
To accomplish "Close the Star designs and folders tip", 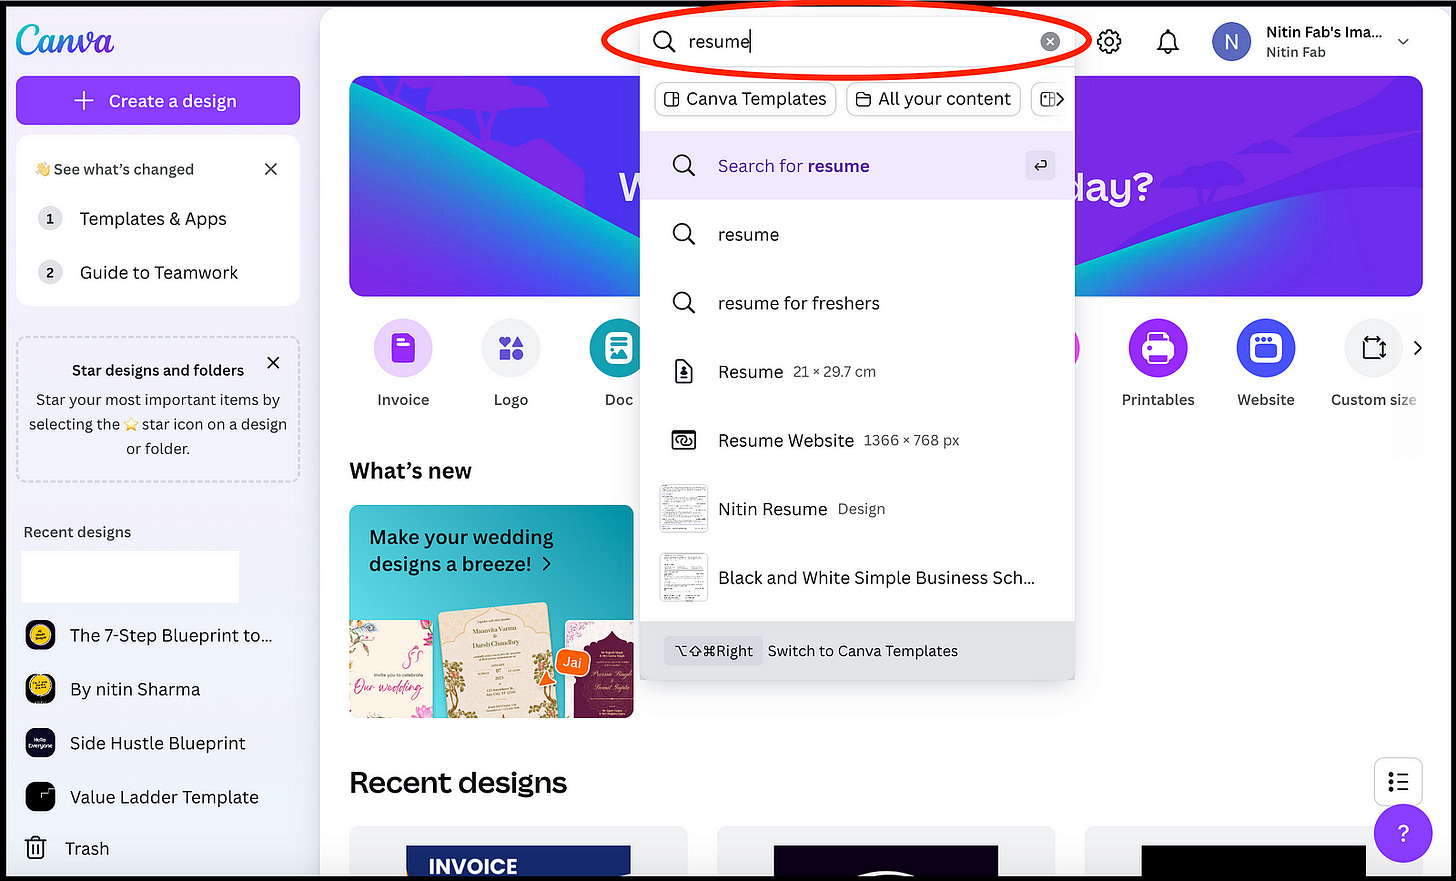I will 273,363.
